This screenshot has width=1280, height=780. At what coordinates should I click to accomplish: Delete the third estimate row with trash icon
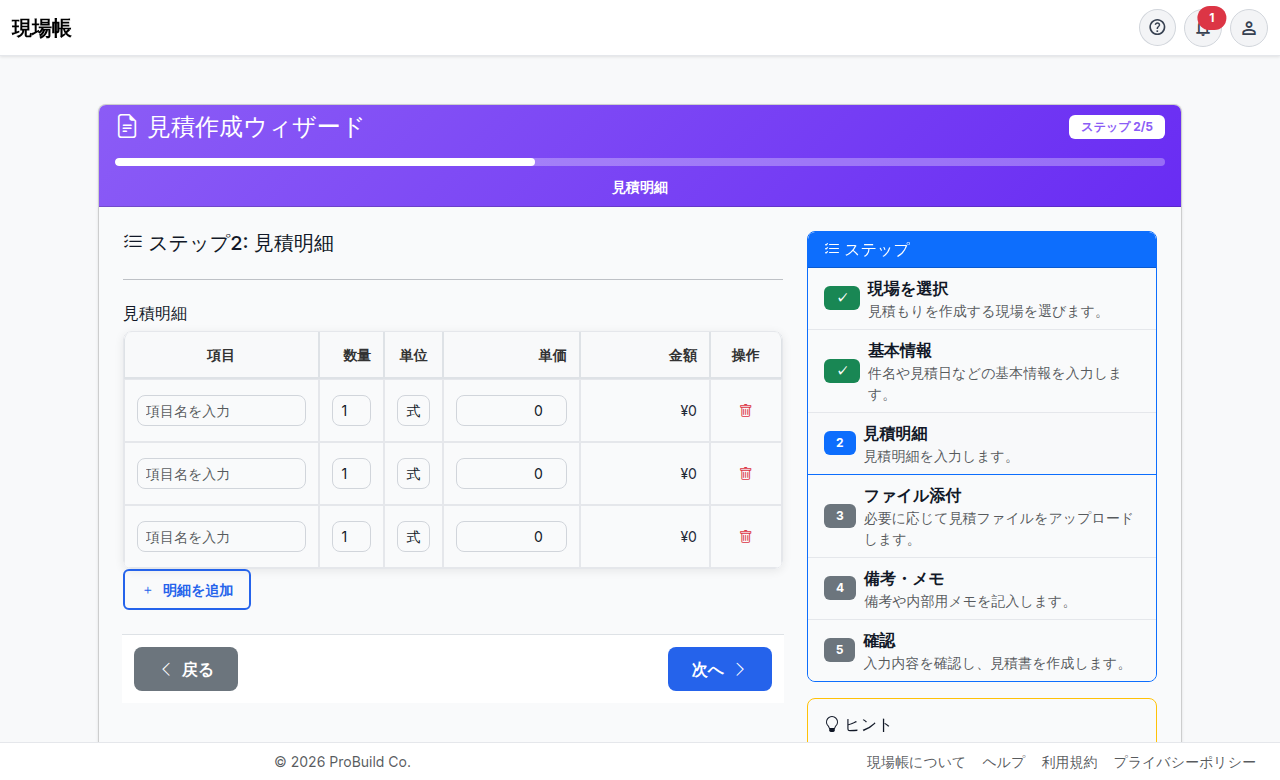tap(745, 536)
